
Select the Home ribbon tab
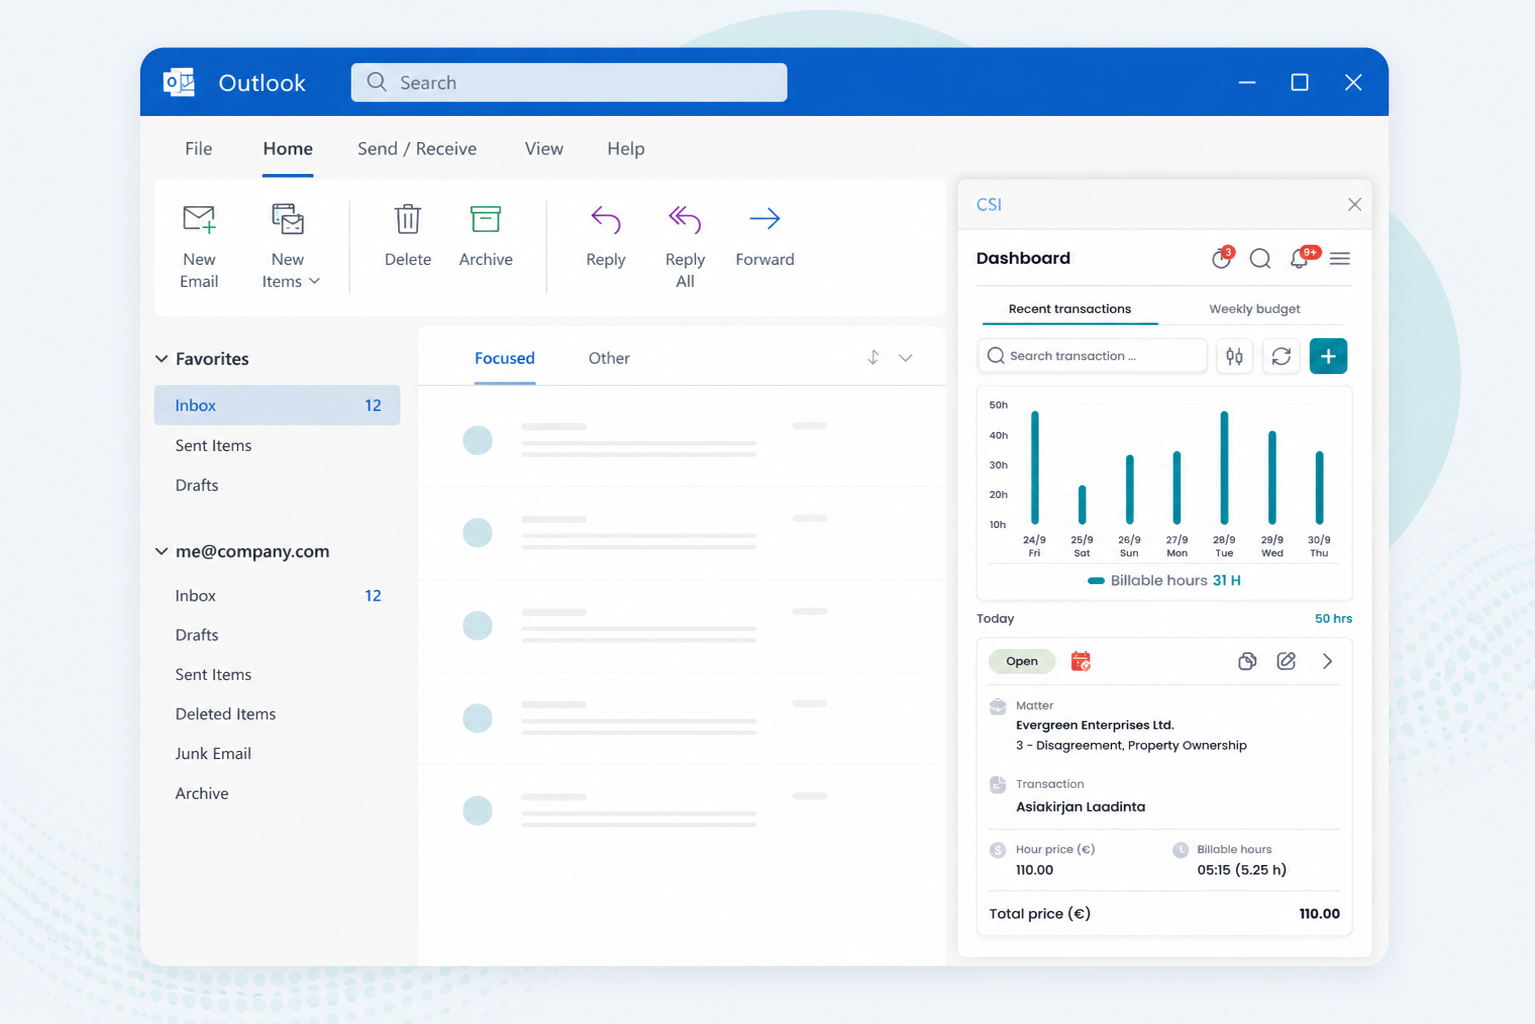click(x=288, y=149)
